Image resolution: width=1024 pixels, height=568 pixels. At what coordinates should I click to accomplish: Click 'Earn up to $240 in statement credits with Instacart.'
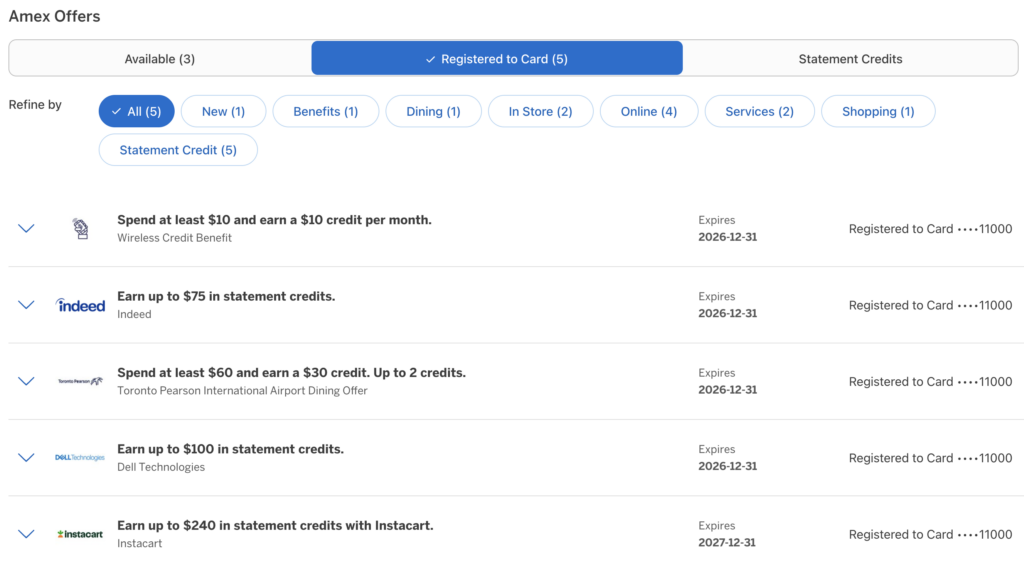pyautogui.click(x=276, y=526)
